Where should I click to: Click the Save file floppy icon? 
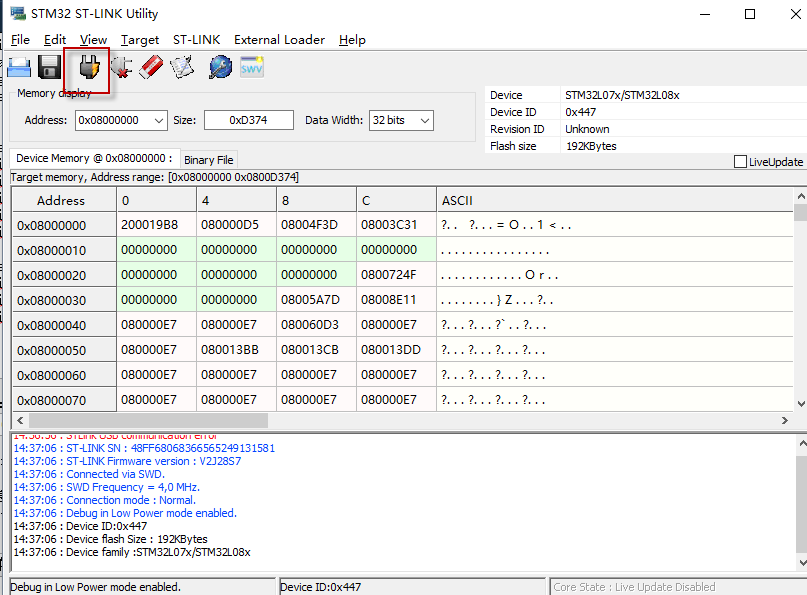point(49,67)
